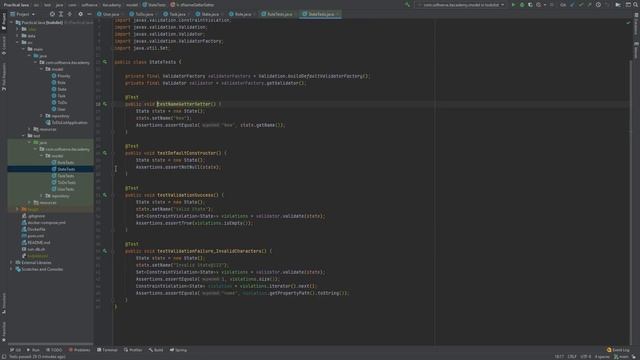This screenshot has height=360, width=640.
Task: Select docker-compose.yml in the project tree
Action: click(44, 222)
